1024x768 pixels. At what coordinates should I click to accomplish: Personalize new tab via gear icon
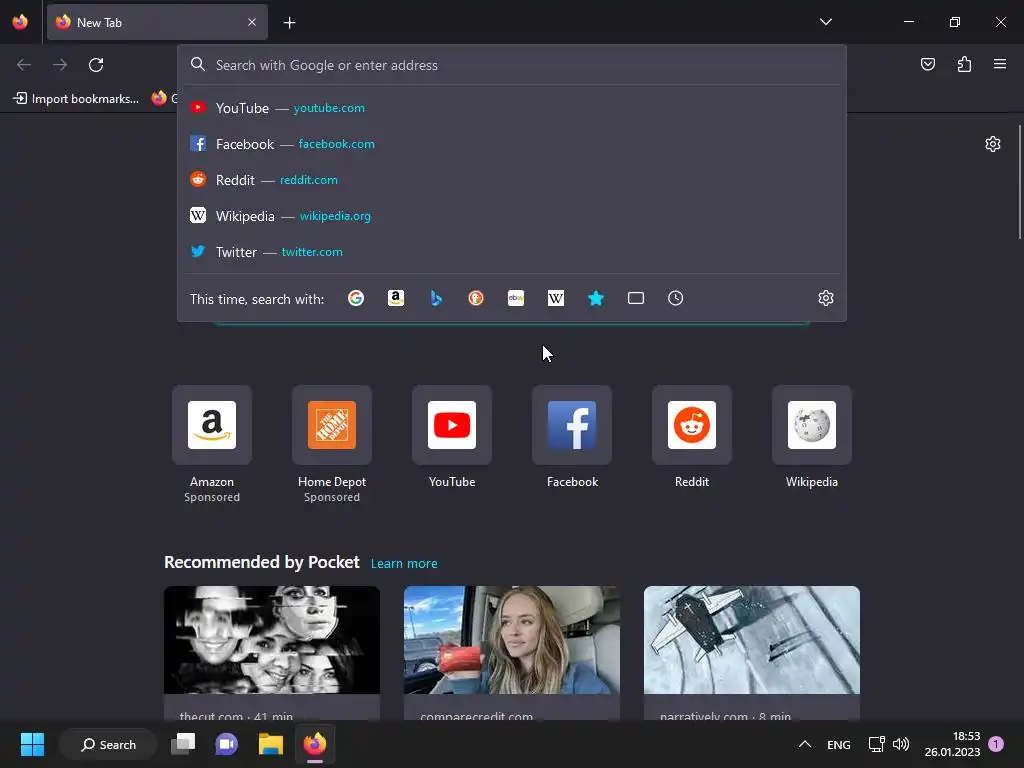click(993, 144)
